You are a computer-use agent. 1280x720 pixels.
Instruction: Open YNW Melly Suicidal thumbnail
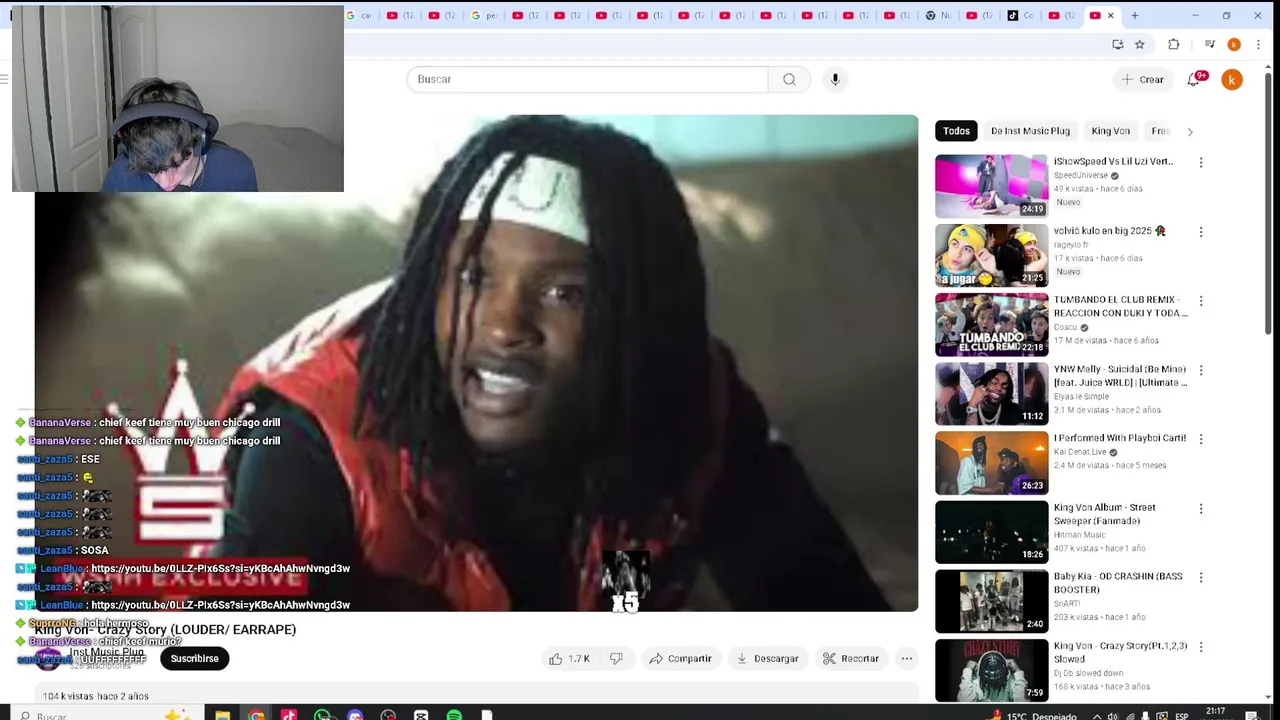pyautogui.click(x=991, y=393)
